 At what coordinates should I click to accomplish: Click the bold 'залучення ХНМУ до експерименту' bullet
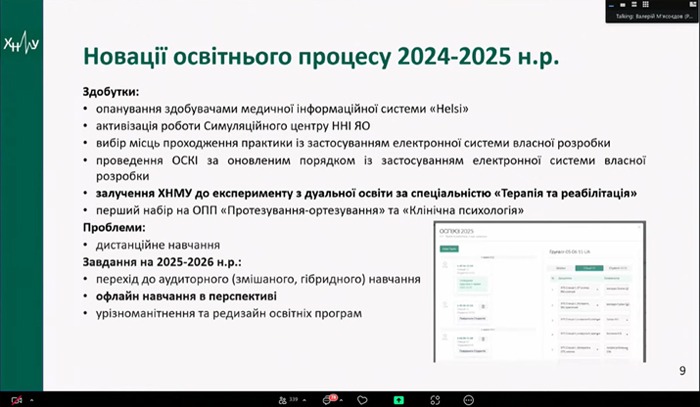pos(366,193)
